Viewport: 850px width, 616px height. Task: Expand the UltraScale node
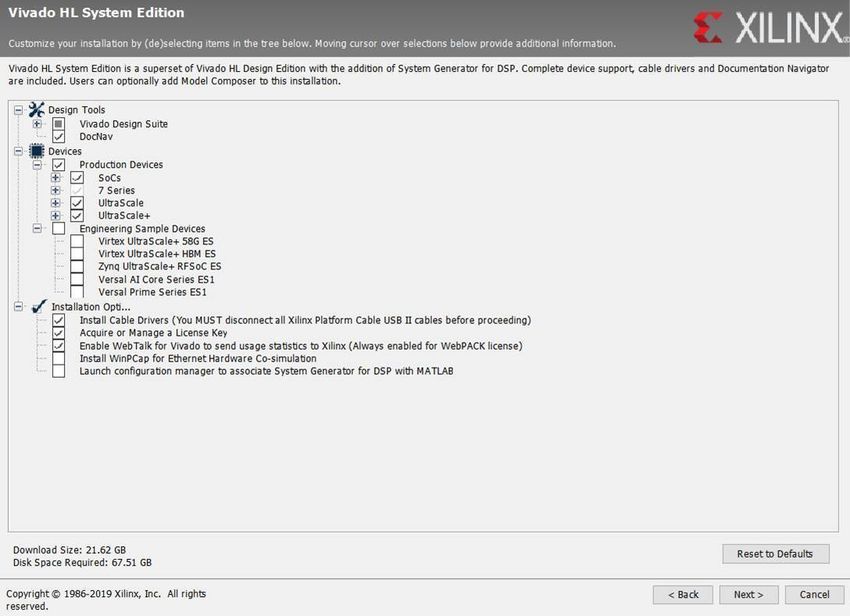point(55,203)
